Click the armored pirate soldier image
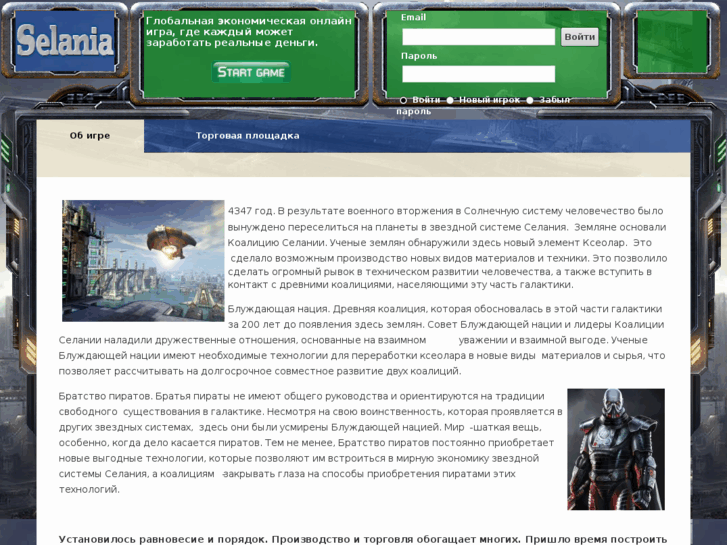Viewport: 727px width, 545px height. [x=616, y=449]
